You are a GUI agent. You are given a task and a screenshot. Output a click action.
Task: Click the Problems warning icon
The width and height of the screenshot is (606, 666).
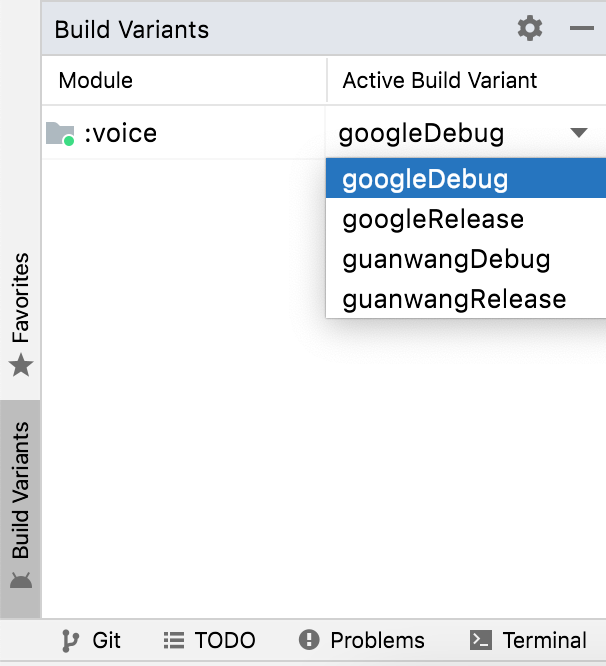[x=309, y=640]
